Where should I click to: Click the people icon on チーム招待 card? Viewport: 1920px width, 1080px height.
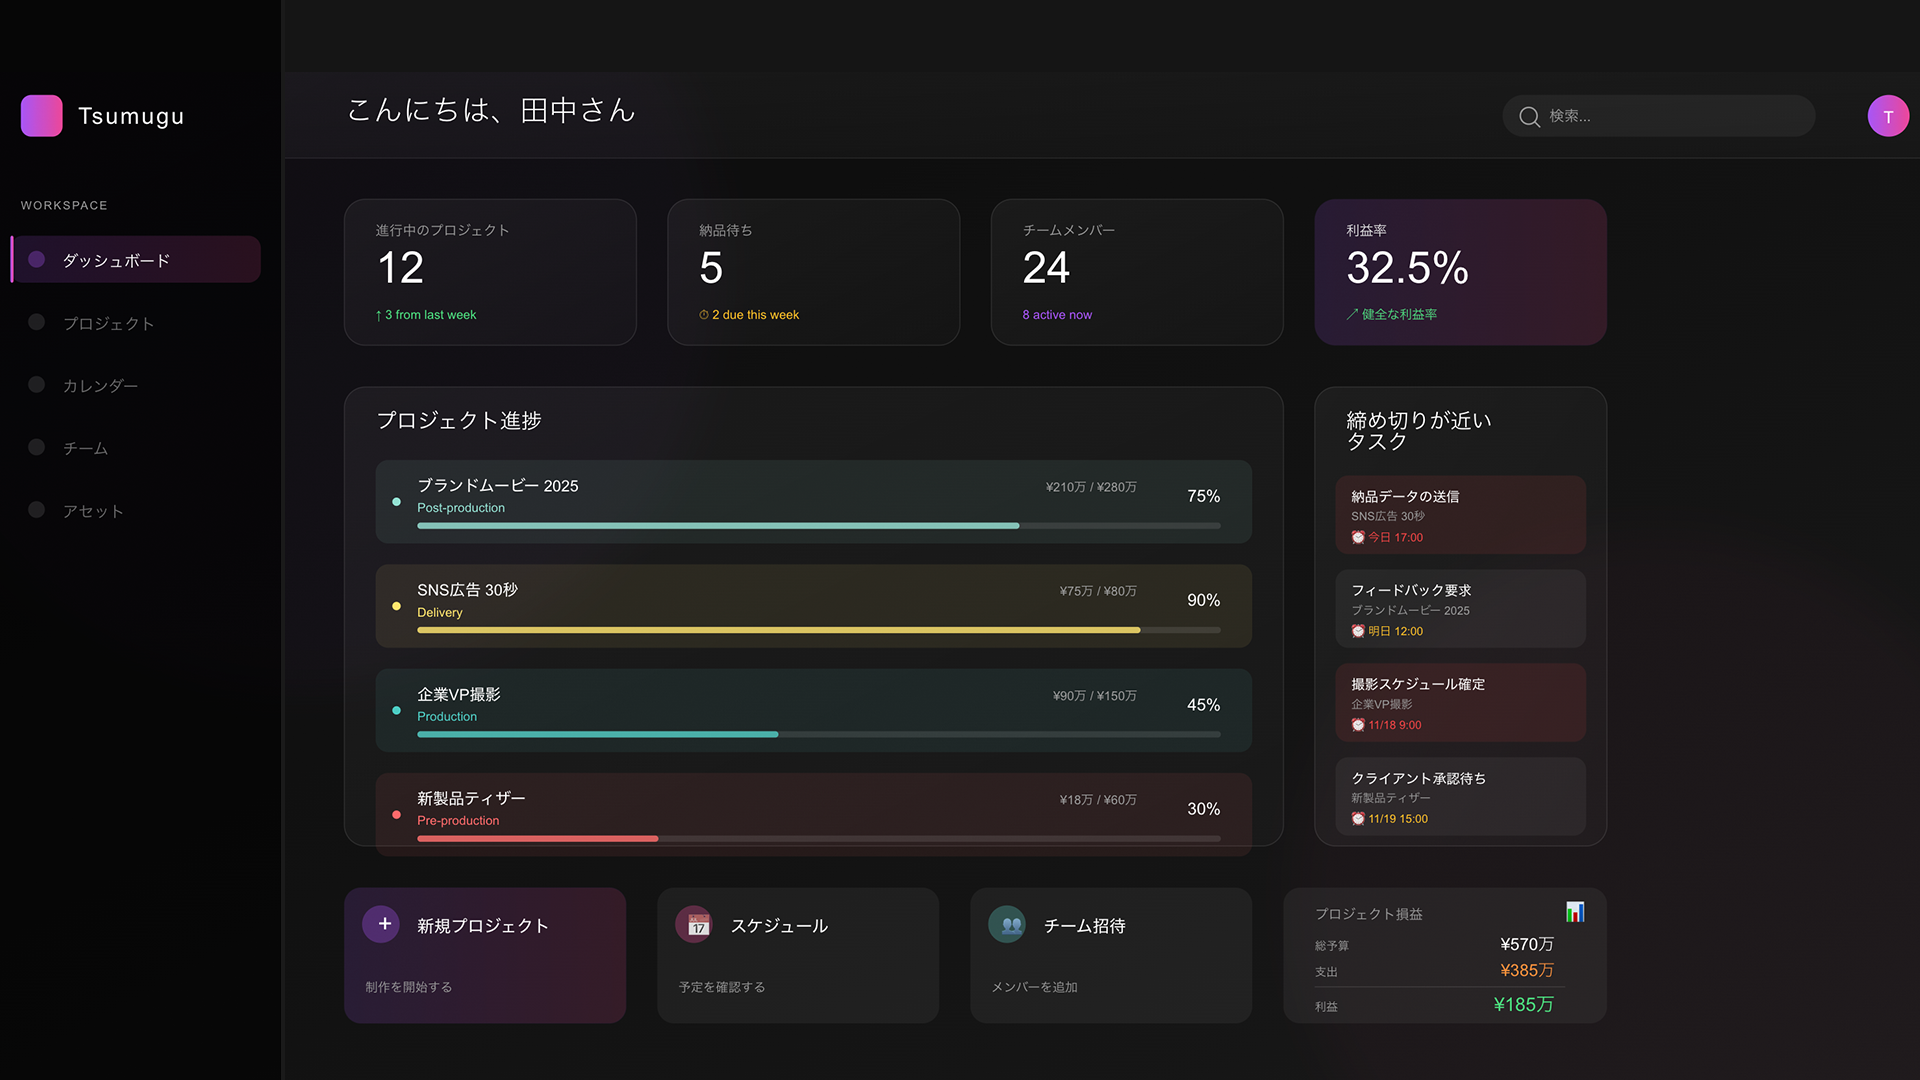1010,925
